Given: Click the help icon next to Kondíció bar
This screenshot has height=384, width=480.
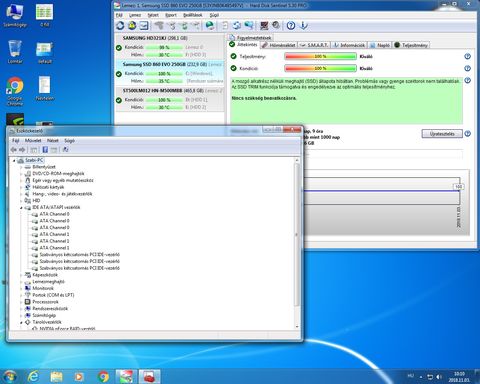Looking at the screenshot, I should point(467,68).
